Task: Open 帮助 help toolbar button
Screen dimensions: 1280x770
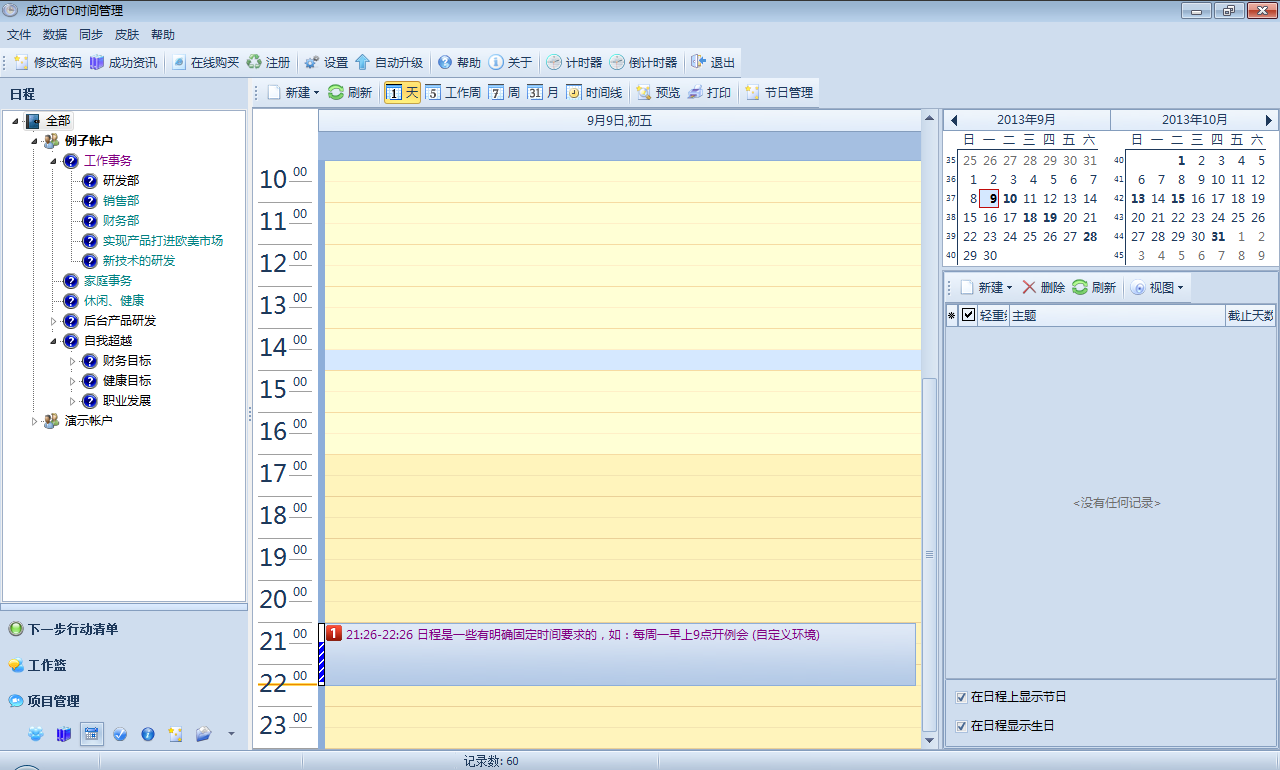Action: (459, 62)
